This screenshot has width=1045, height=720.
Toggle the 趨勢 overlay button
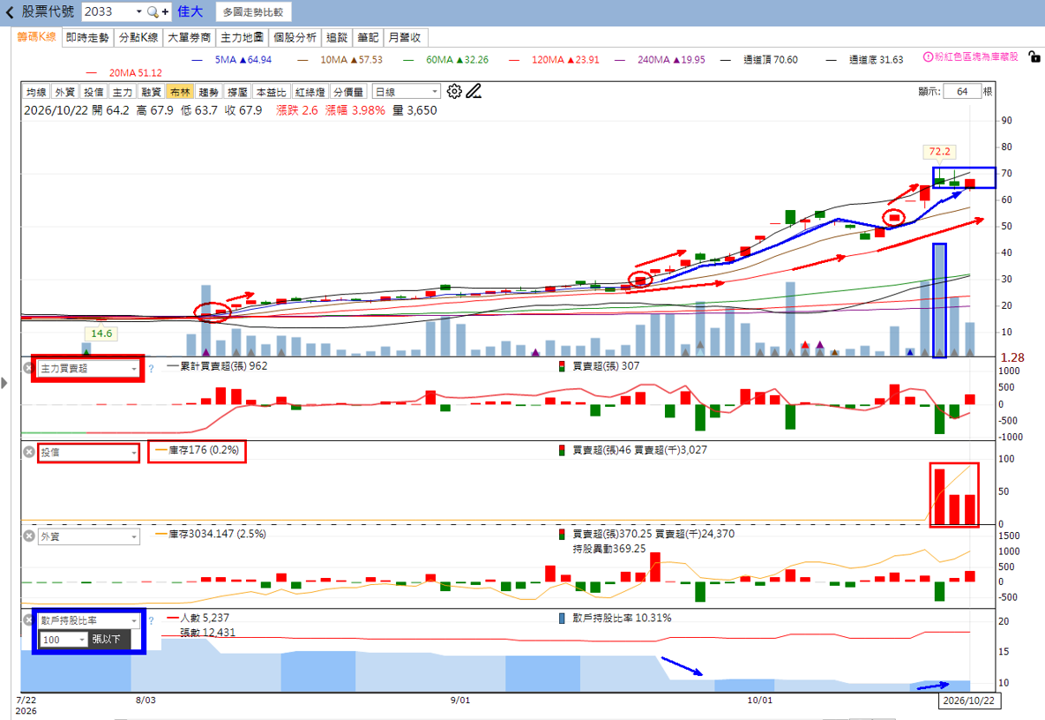pos(209,92)
